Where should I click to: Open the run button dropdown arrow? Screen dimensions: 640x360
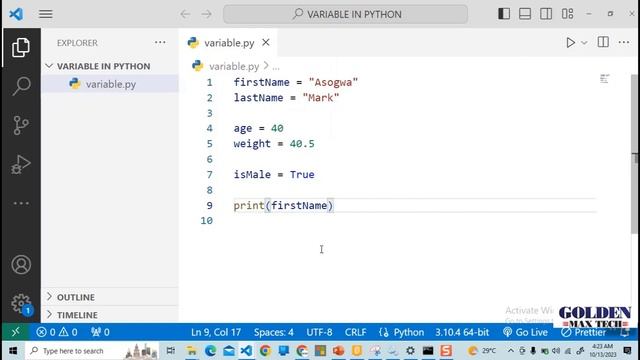[584, 43]
